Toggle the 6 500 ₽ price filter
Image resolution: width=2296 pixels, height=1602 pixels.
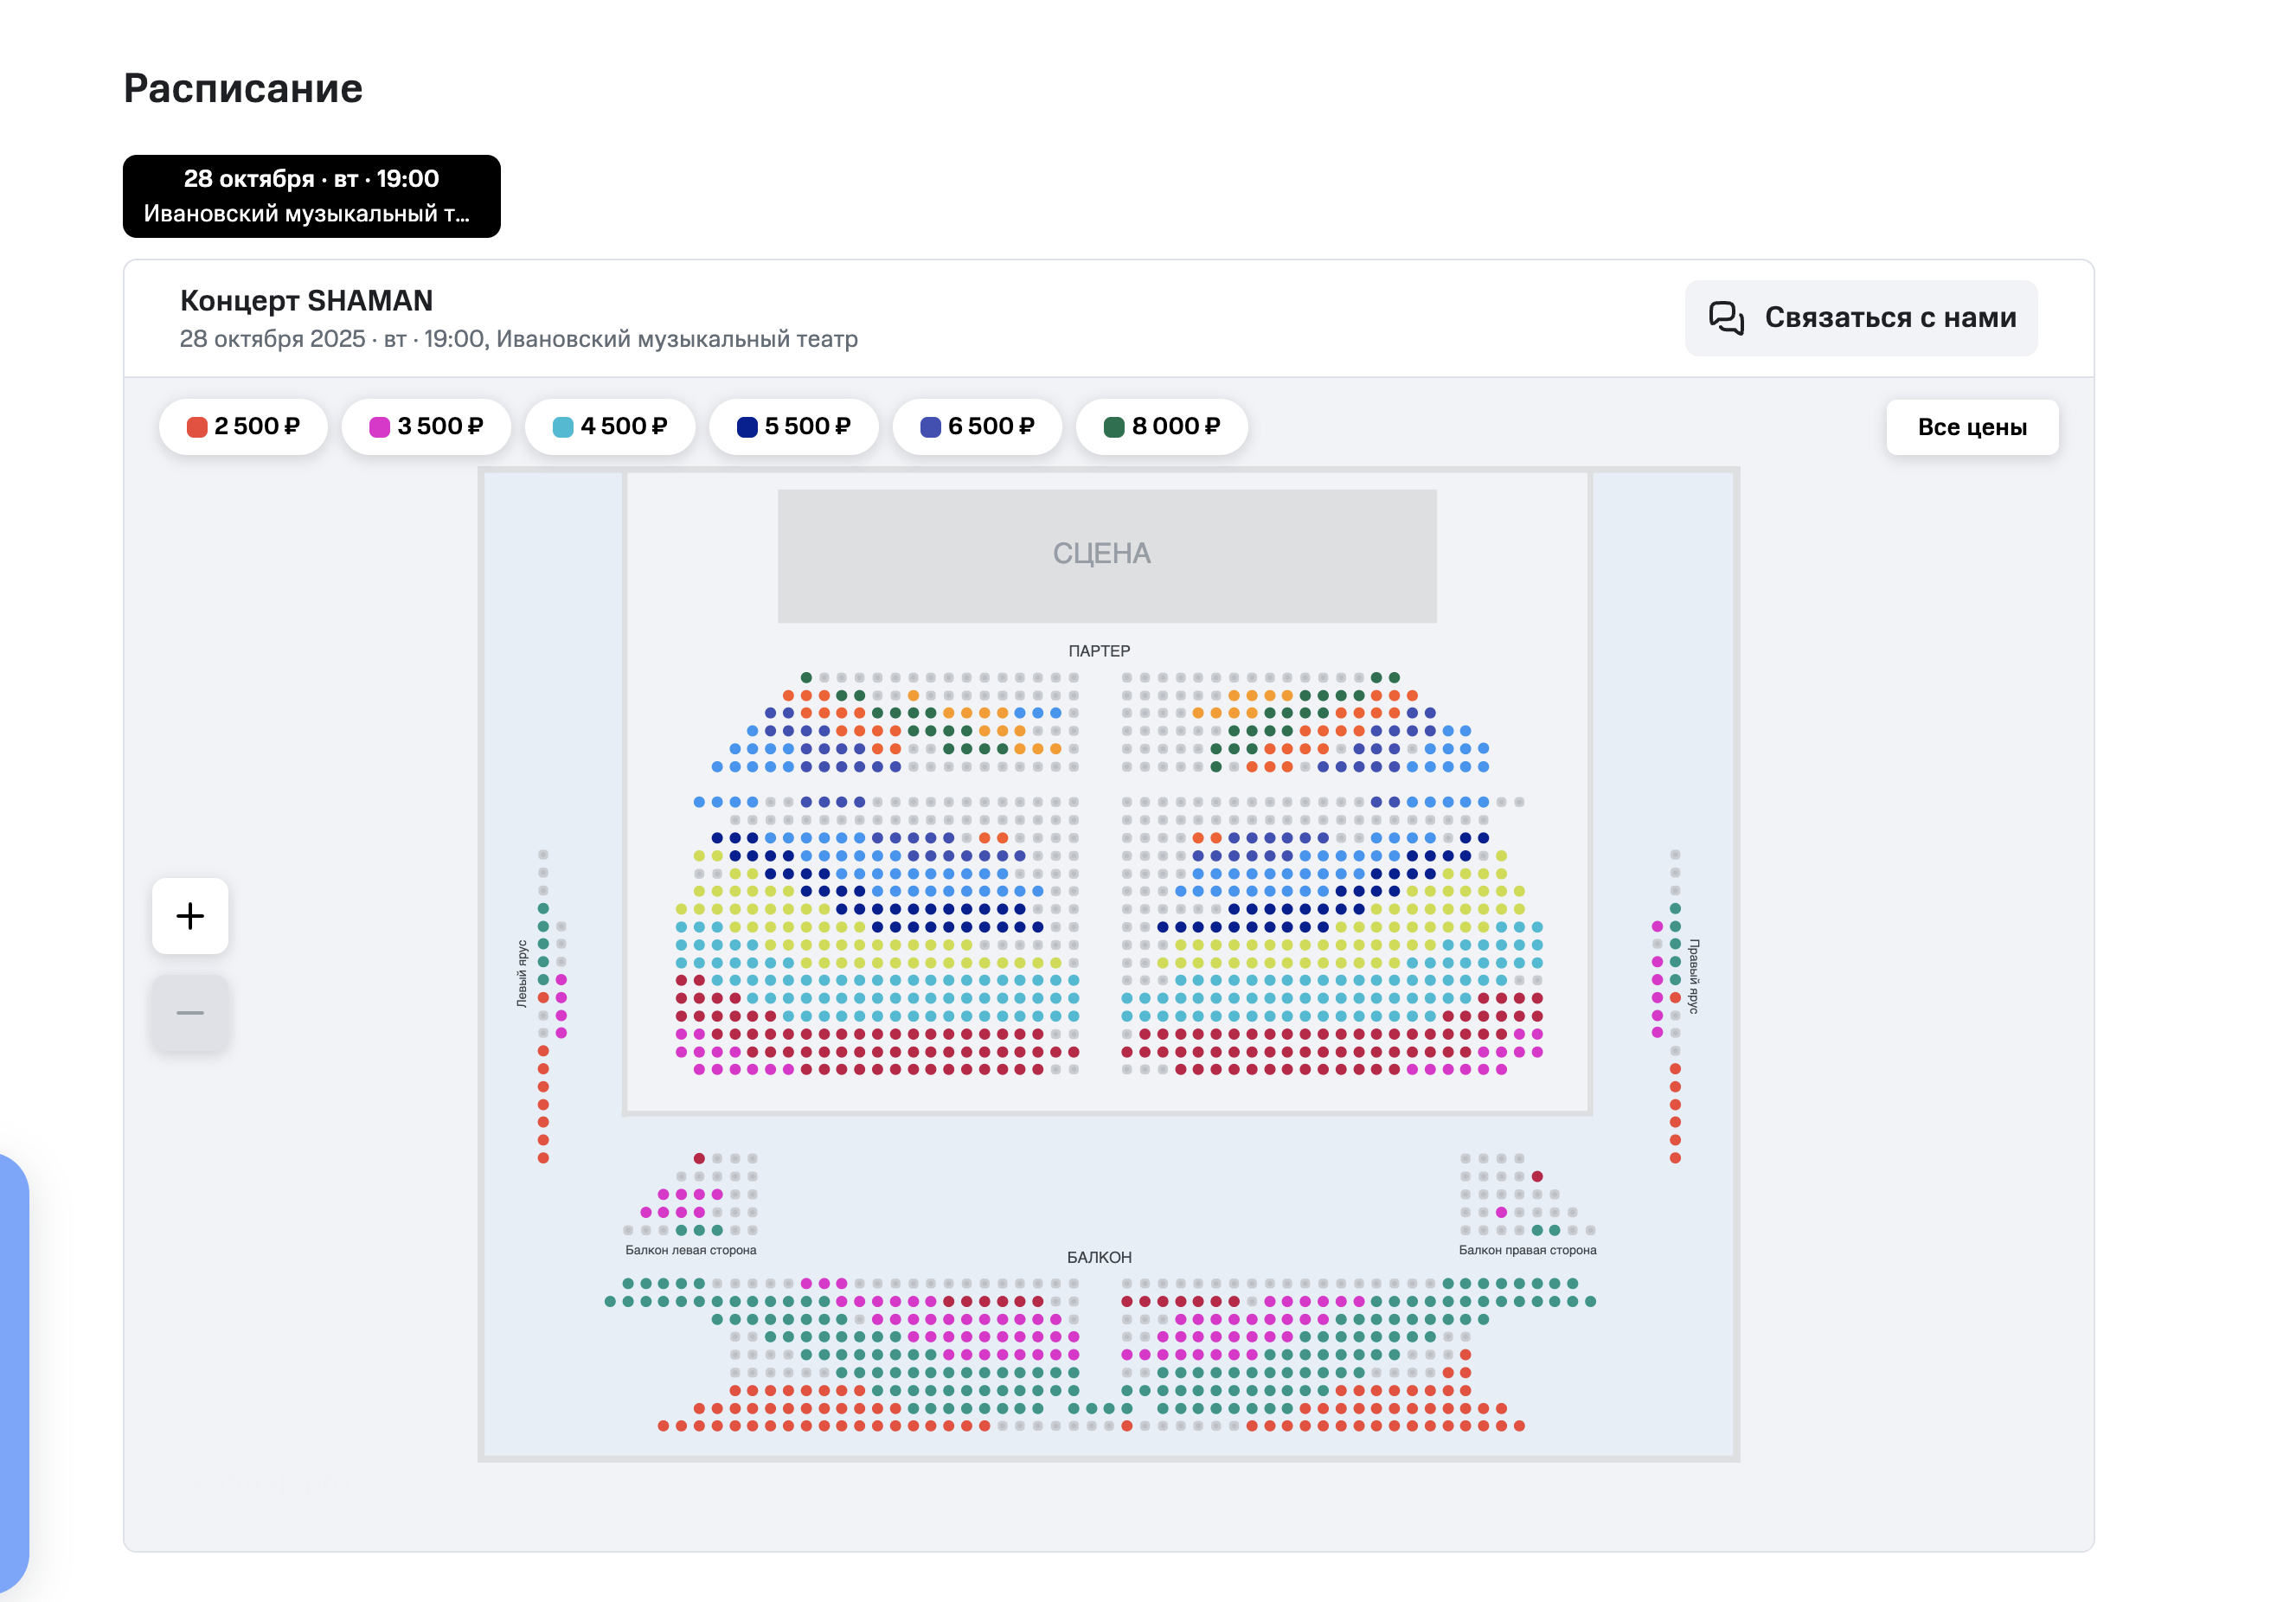point(977,427)
